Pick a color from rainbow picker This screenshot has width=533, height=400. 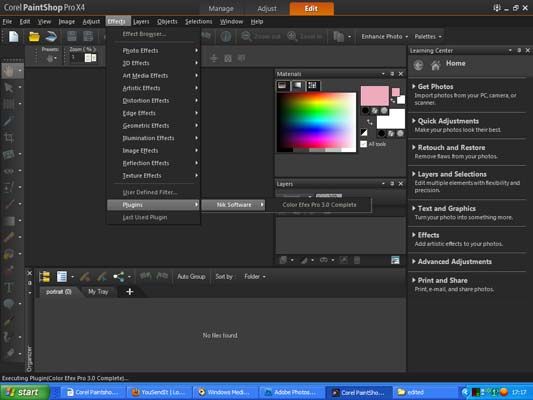[316, 122]
